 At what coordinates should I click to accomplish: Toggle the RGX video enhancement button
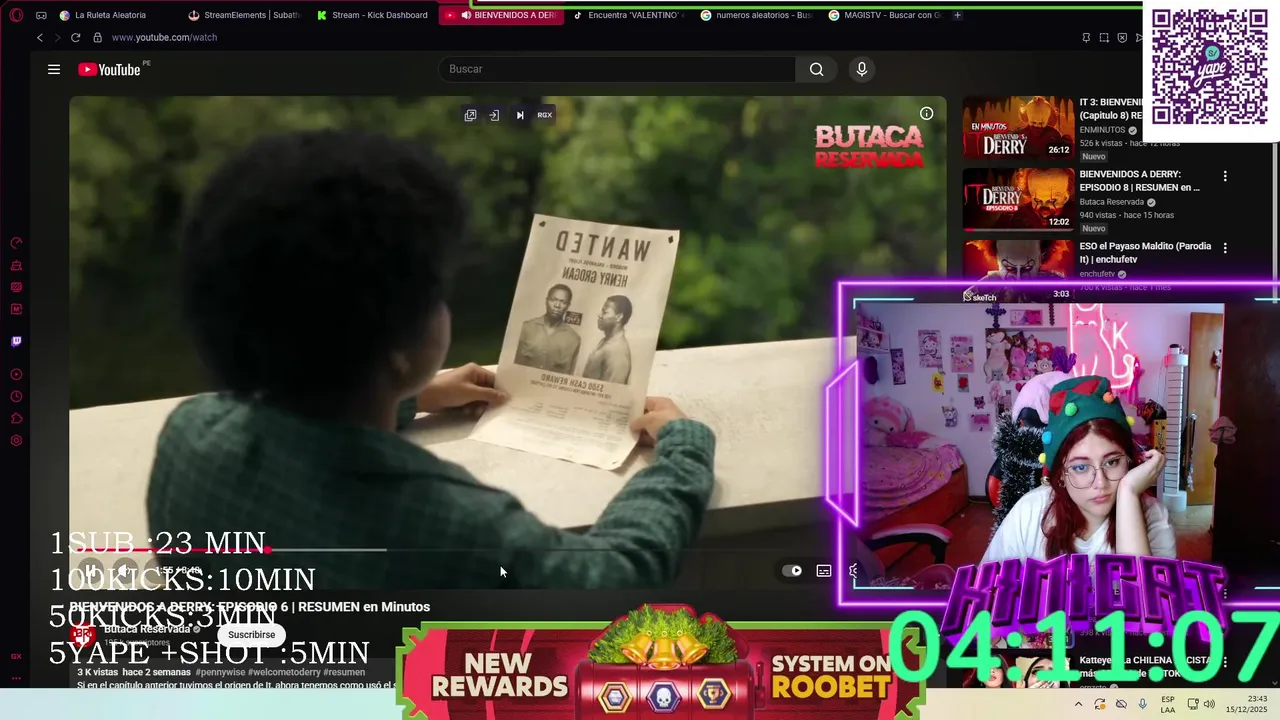(x=544, y=115)
